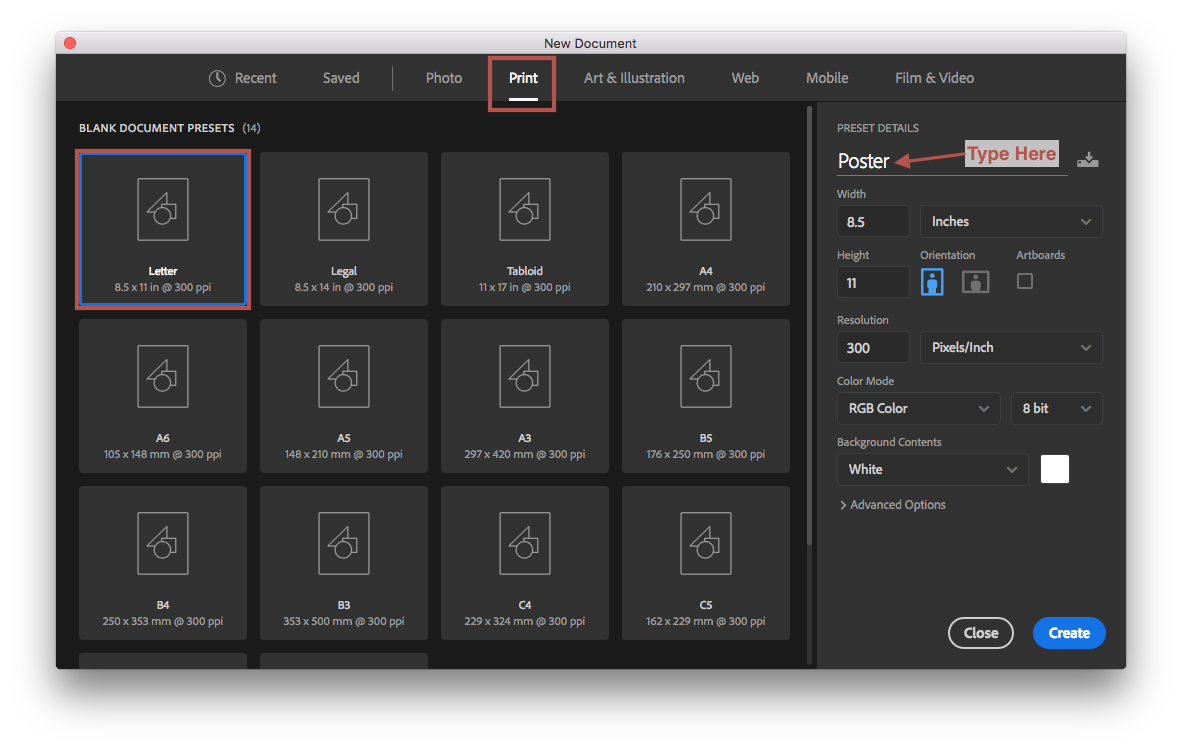Open the 8 bit depth dropdown
This screenshot has width=1182, height=749.
click(1056, 408)
